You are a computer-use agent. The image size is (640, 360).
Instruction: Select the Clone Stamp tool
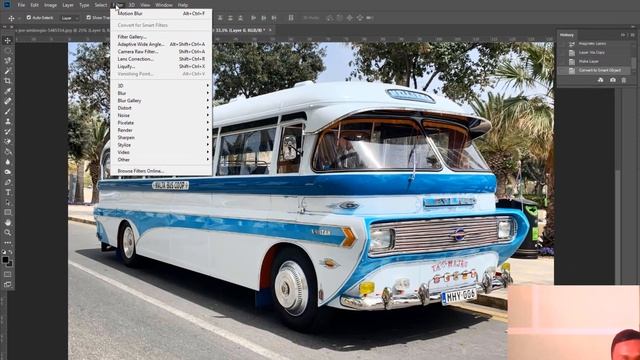pos(8,121)
